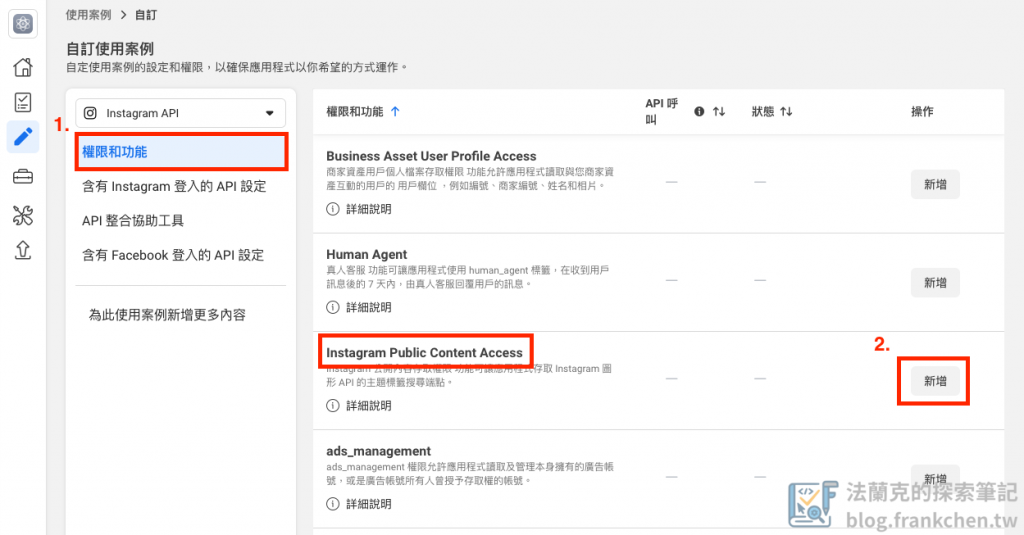Click info icon under Human Agent

coord(332,307)
